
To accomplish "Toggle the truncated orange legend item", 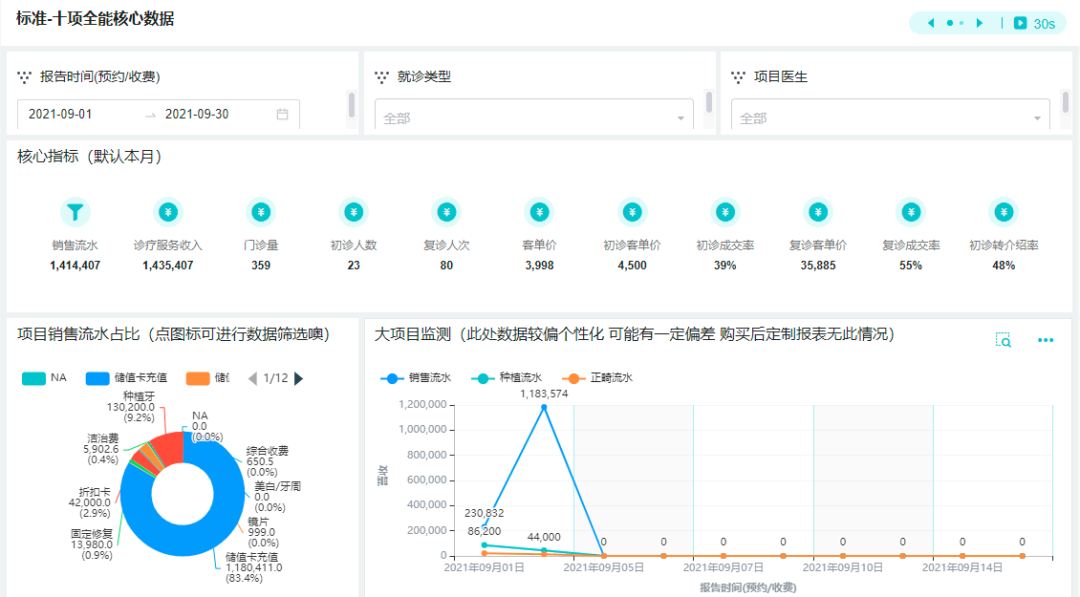I will coord(208,378).
